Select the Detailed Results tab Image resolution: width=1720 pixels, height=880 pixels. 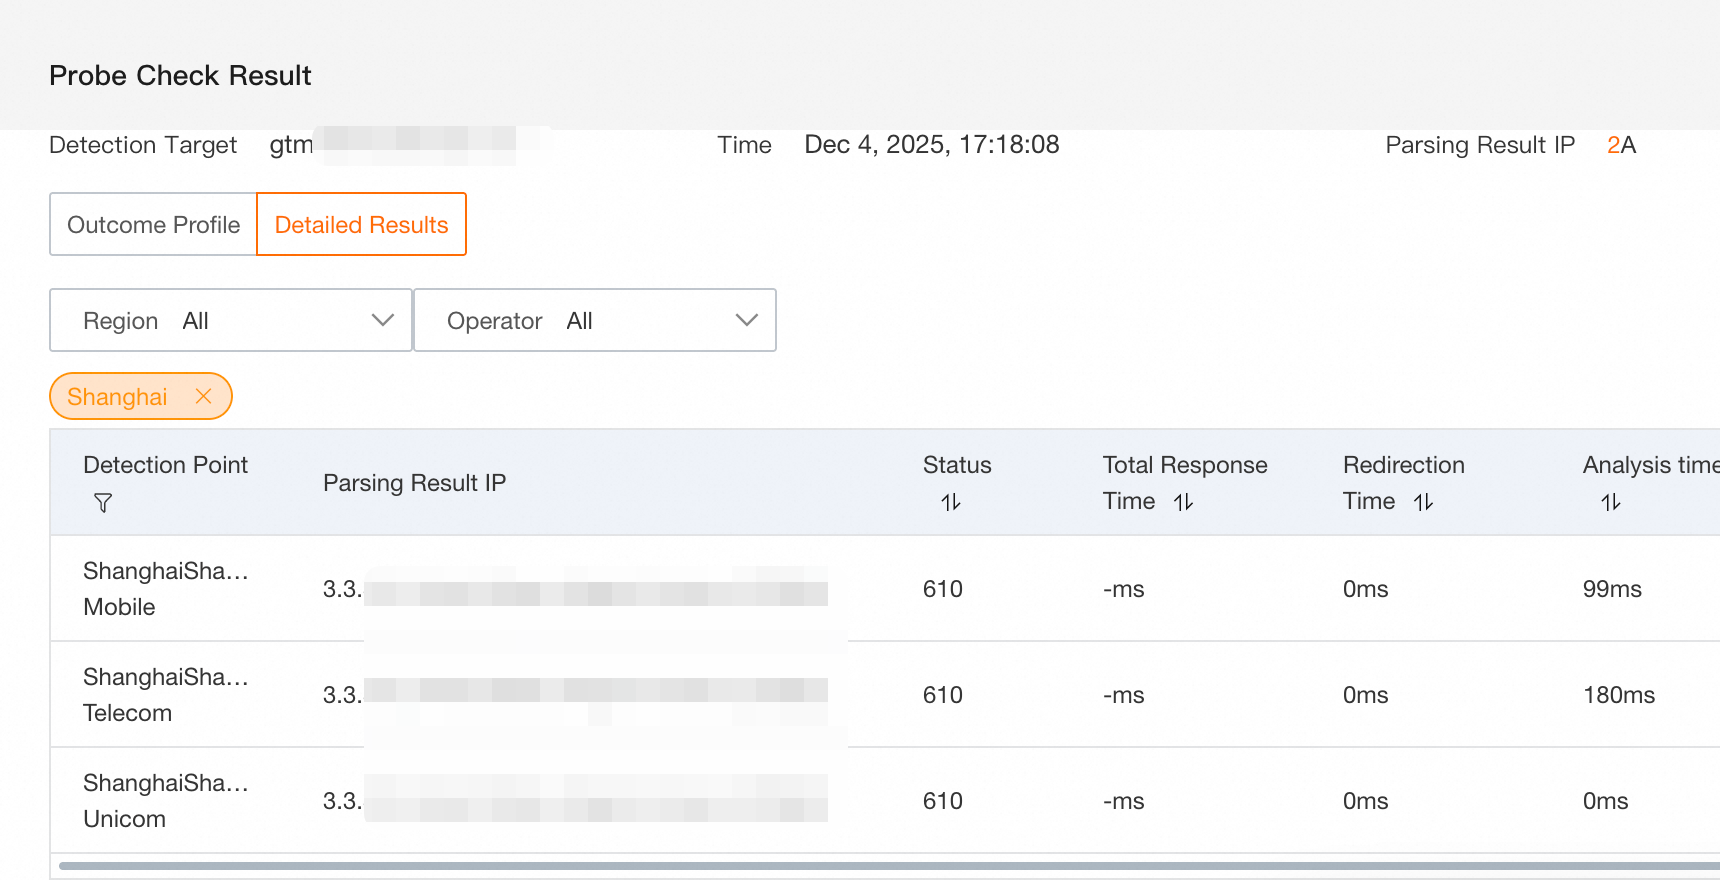tap(362, 224)
